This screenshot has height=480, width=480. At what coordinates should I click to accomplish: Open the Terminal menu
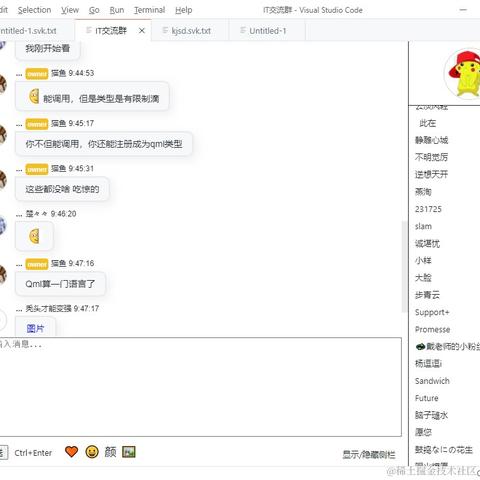pyautogui.click(x=149, y=10)
